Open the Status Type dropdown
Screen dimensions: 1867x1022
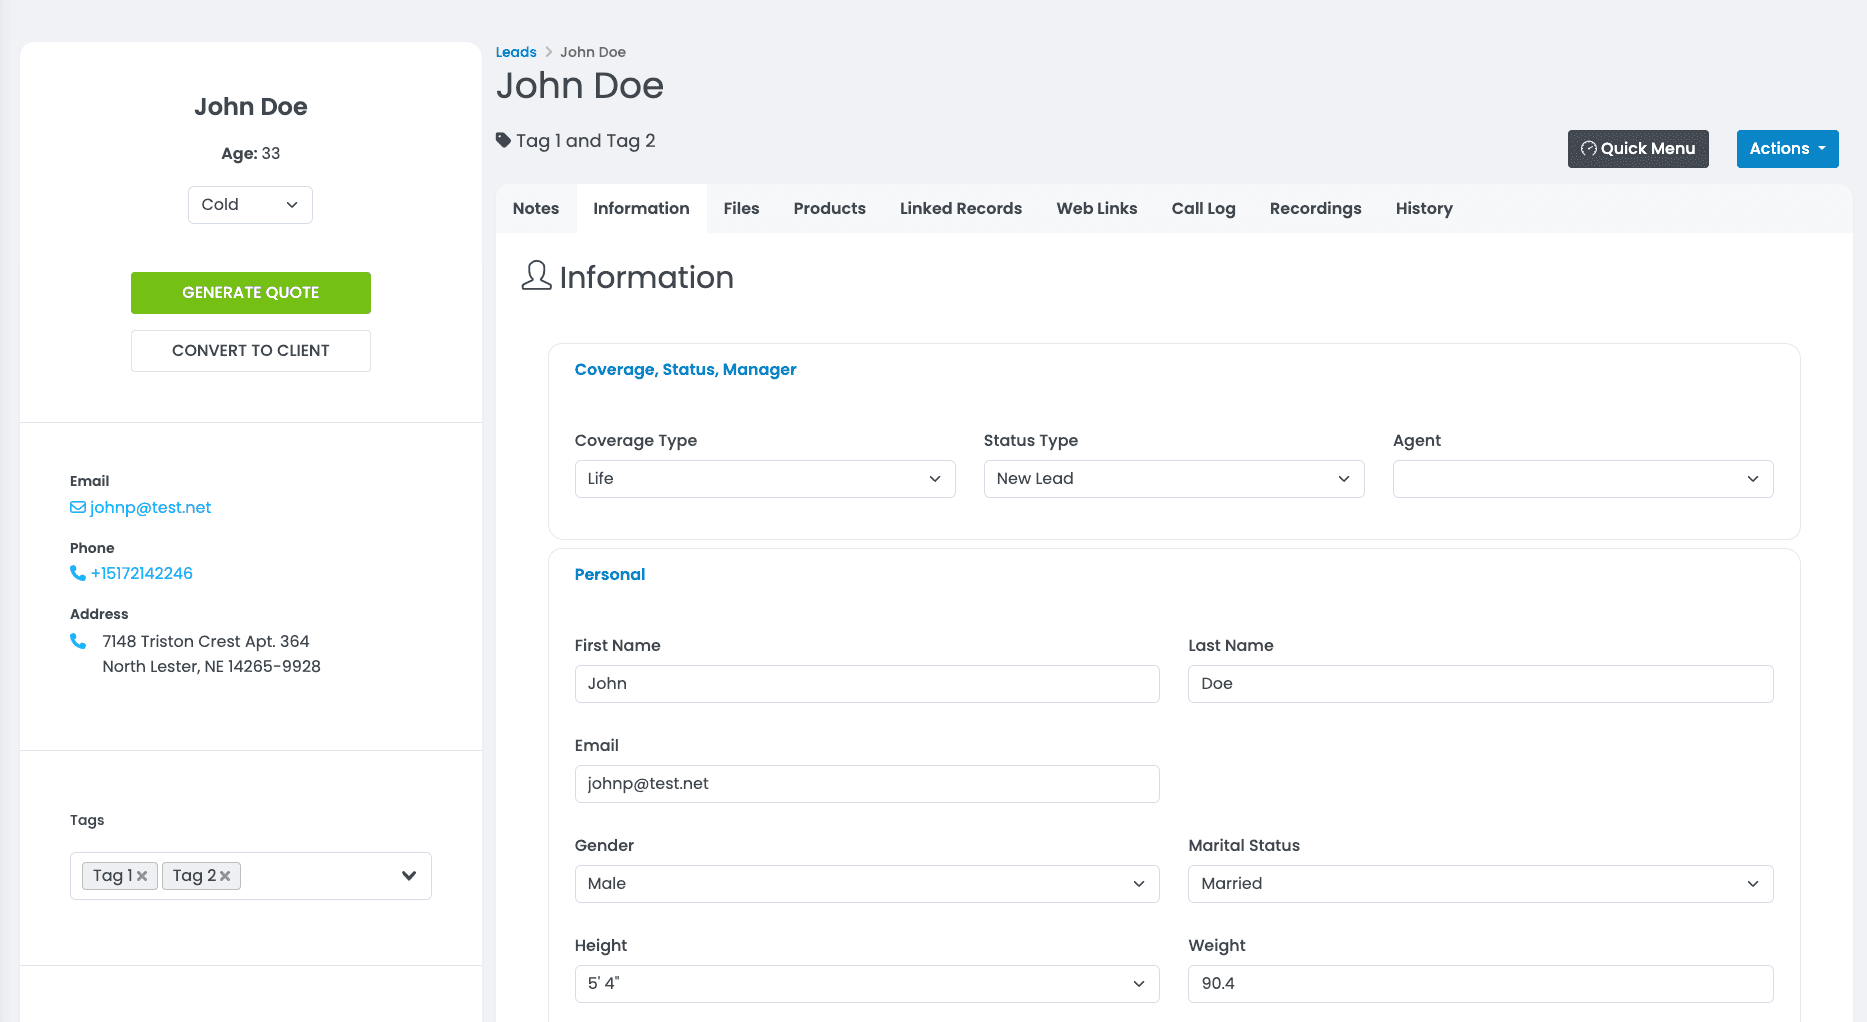[x=1174, y=479]
